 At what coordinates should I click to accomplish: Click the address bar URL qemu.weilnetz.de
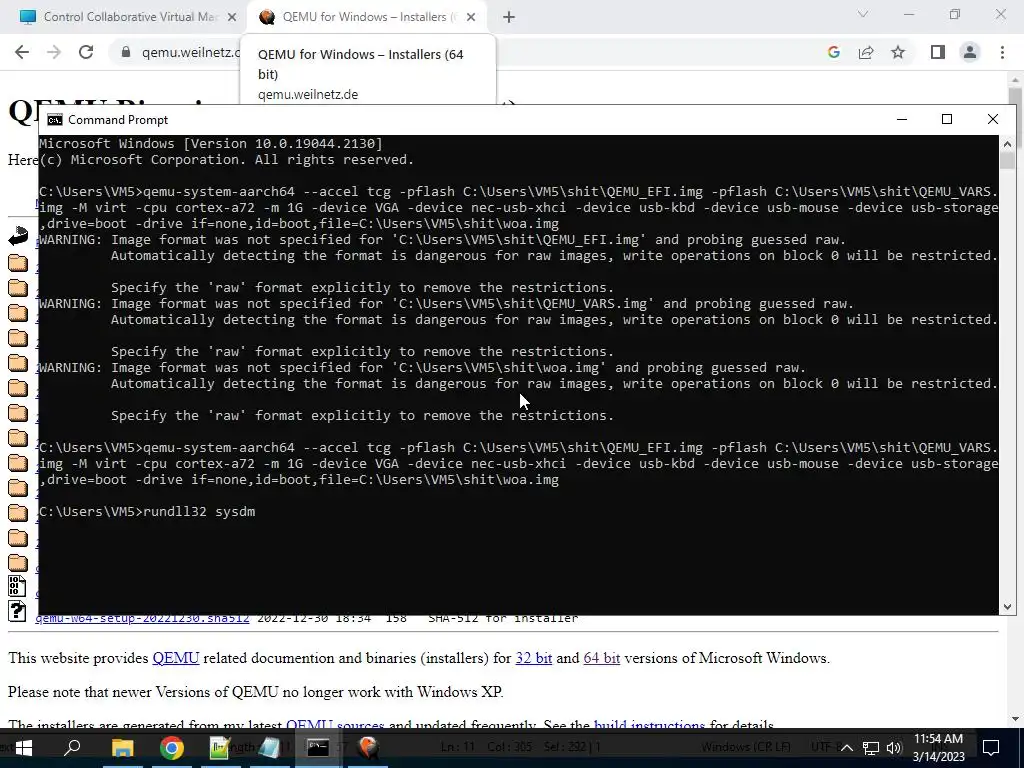tap(191, 52)
